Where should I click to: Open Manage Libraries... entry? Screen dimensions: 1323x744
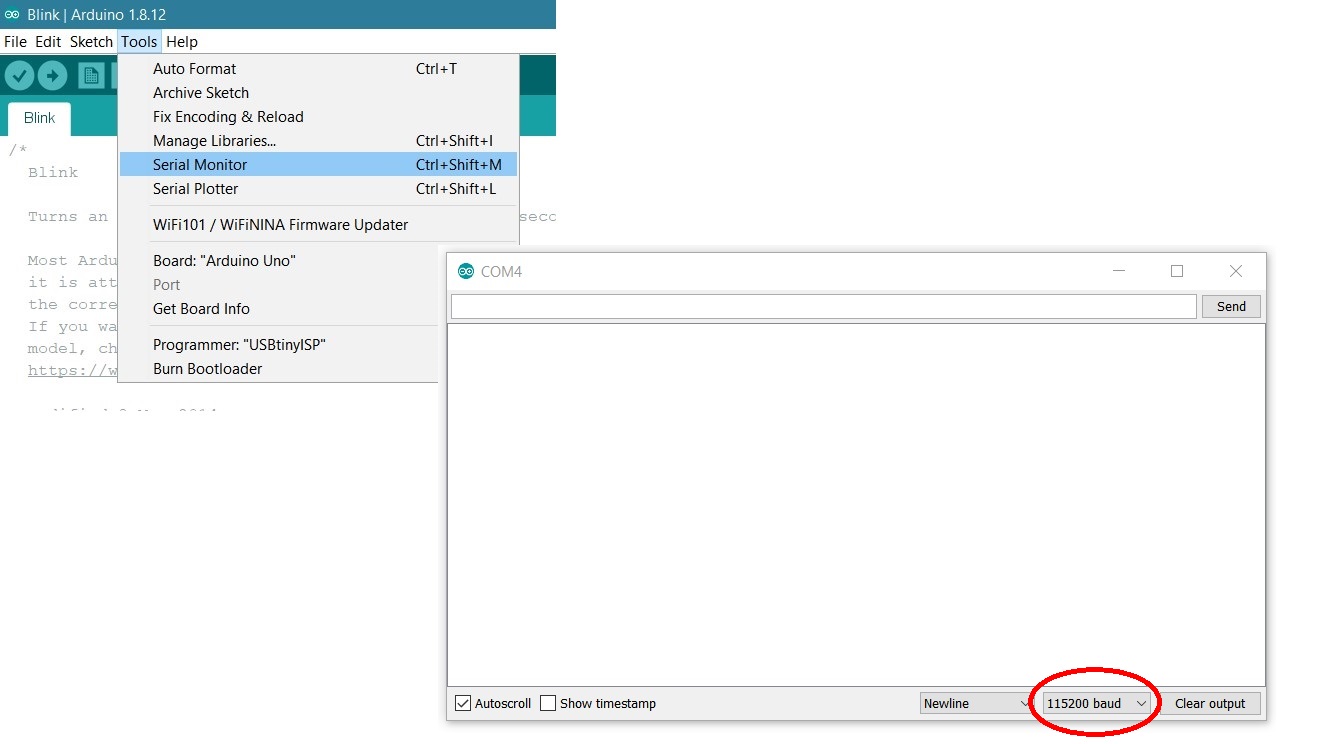coord(318,141)
